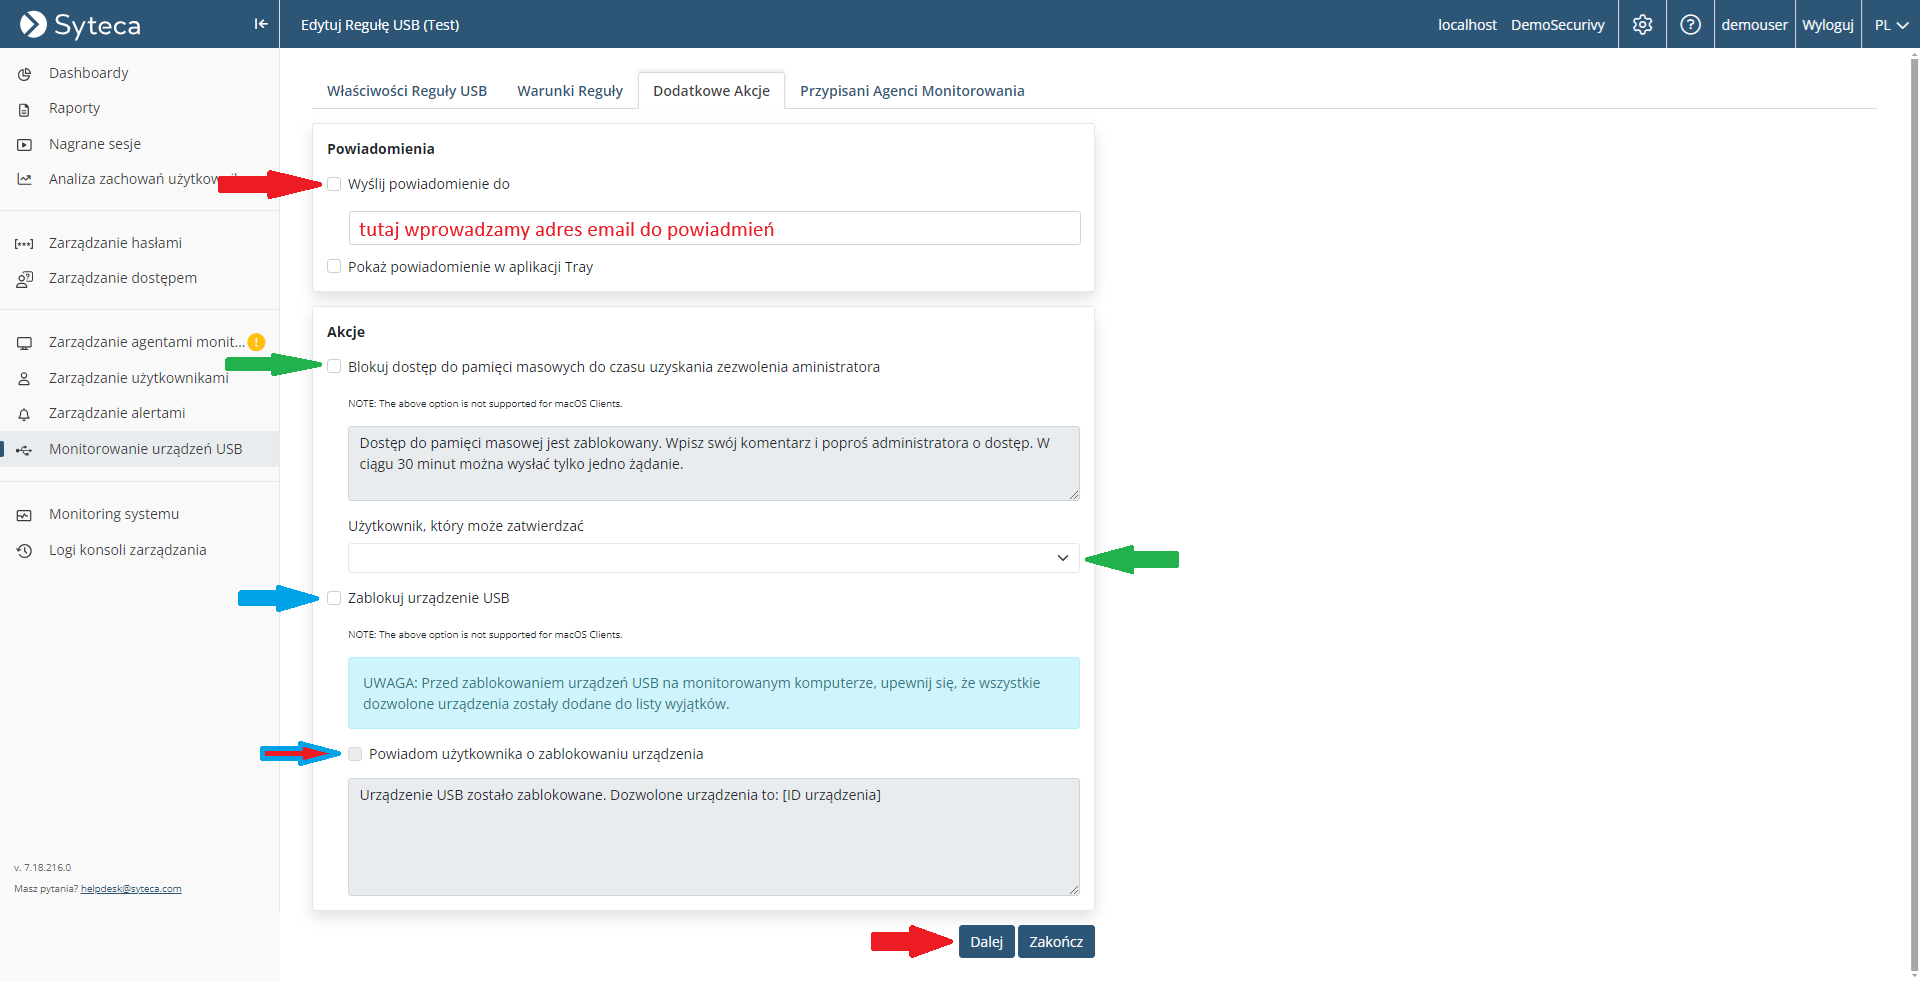The height and width of the screenshot is (982, 1920).
Task: Click the Zarządzanie hasłami icon
Action: click(x=24, y=244)
